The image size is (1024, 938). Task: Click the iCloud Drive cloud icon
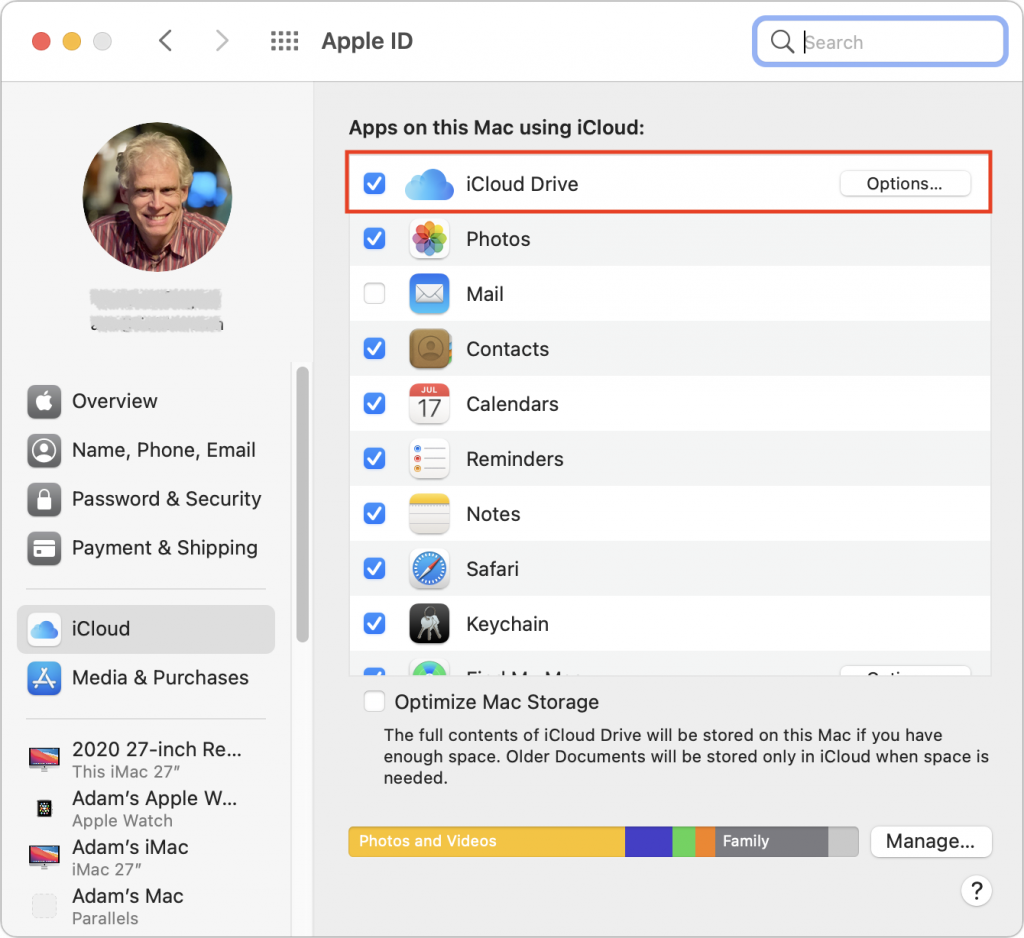[429, 184]
